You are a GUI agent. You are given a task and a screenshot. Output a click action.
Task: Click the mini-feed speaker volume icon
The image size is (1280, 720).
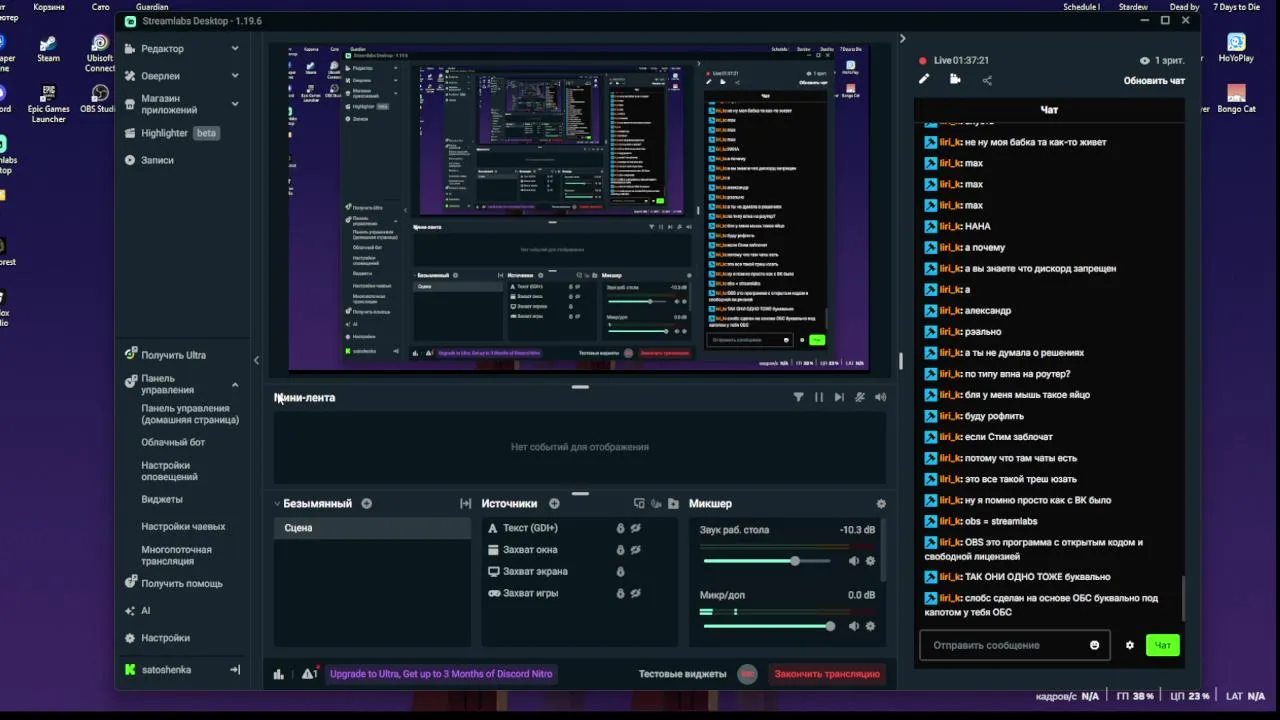(880, 397)
